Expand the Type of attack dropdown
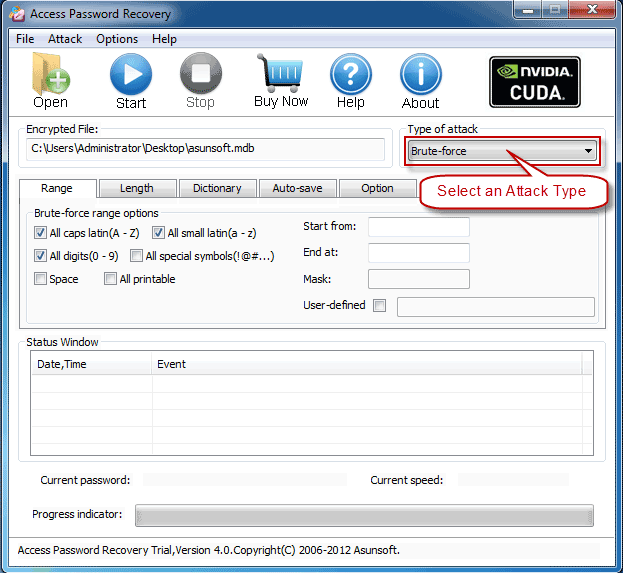Image resolution: width=623 pixels, height=573 pixels. click(503, 151)
